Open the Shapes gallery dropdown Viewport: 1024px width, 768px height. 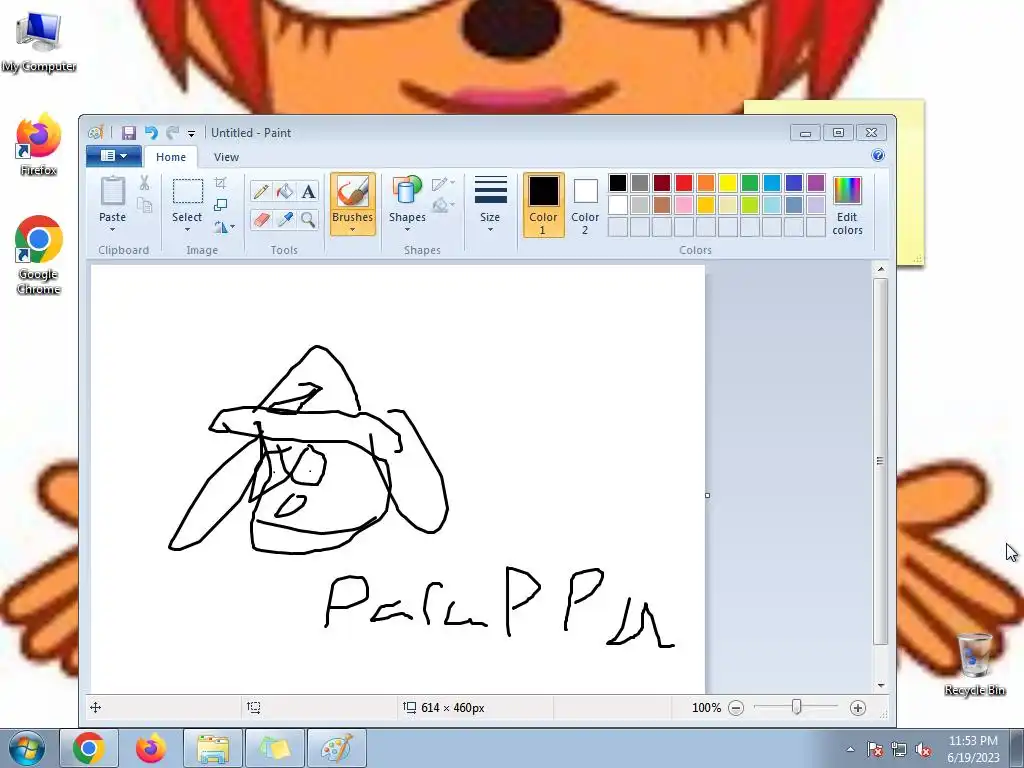pos(407,229)
